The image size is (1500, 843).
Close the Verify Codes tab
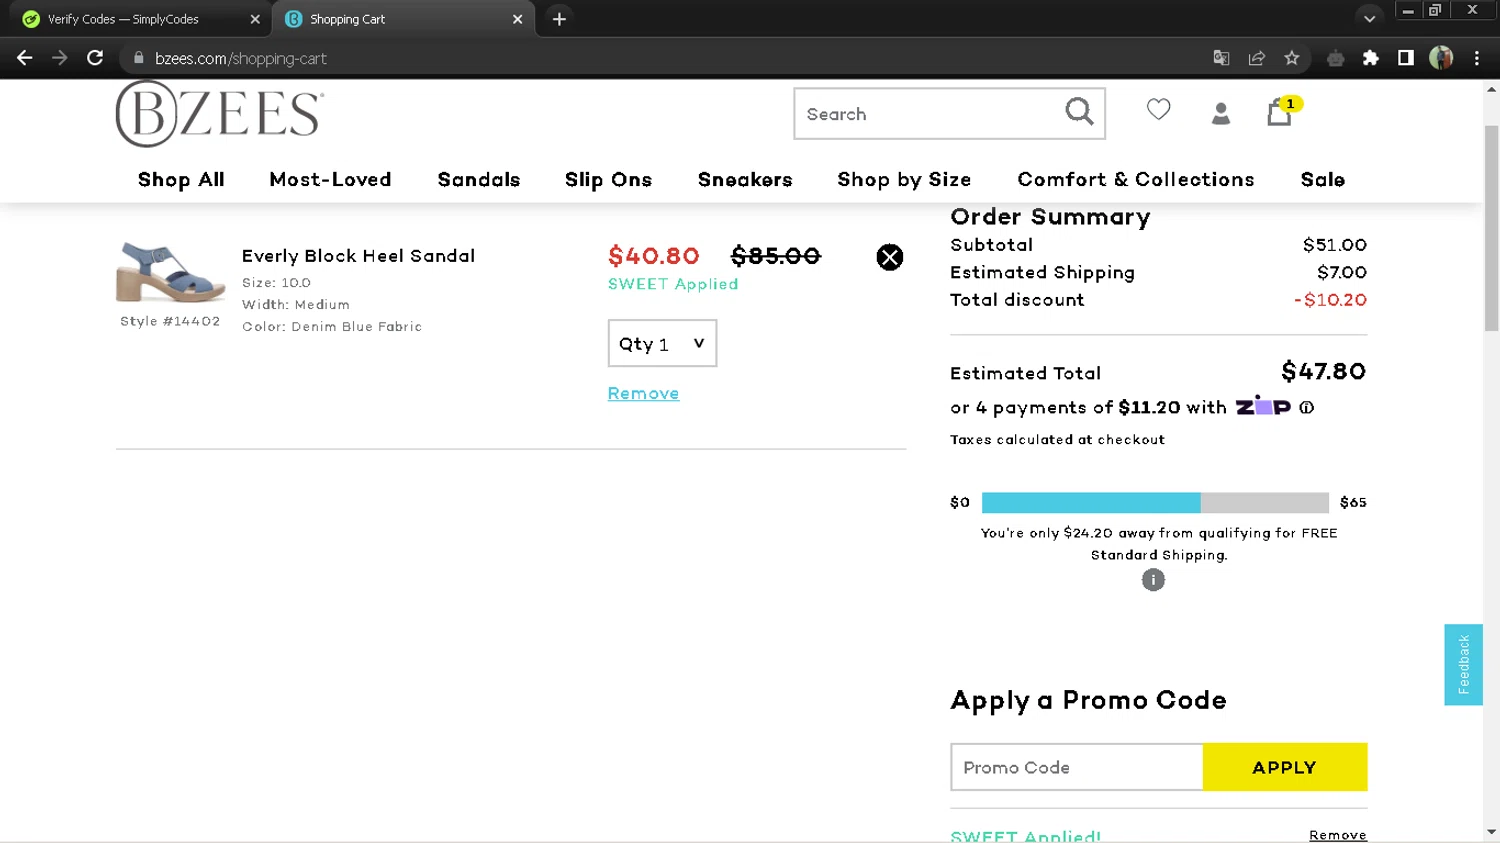(255, 19)
